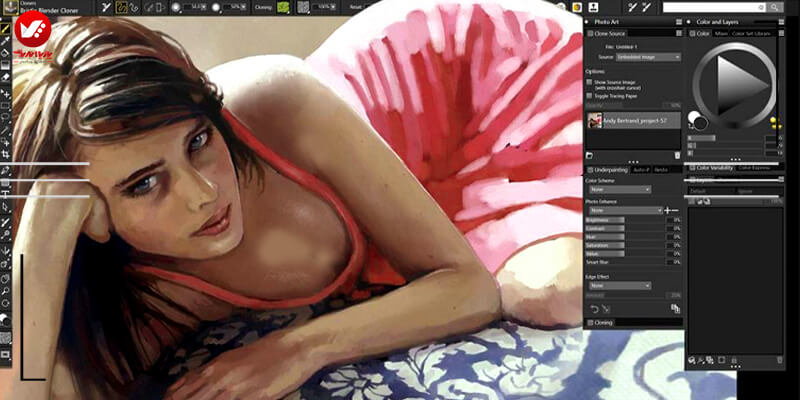Select the Brush tool in the toolbox

pyautogui.click(x=5, y=29)
